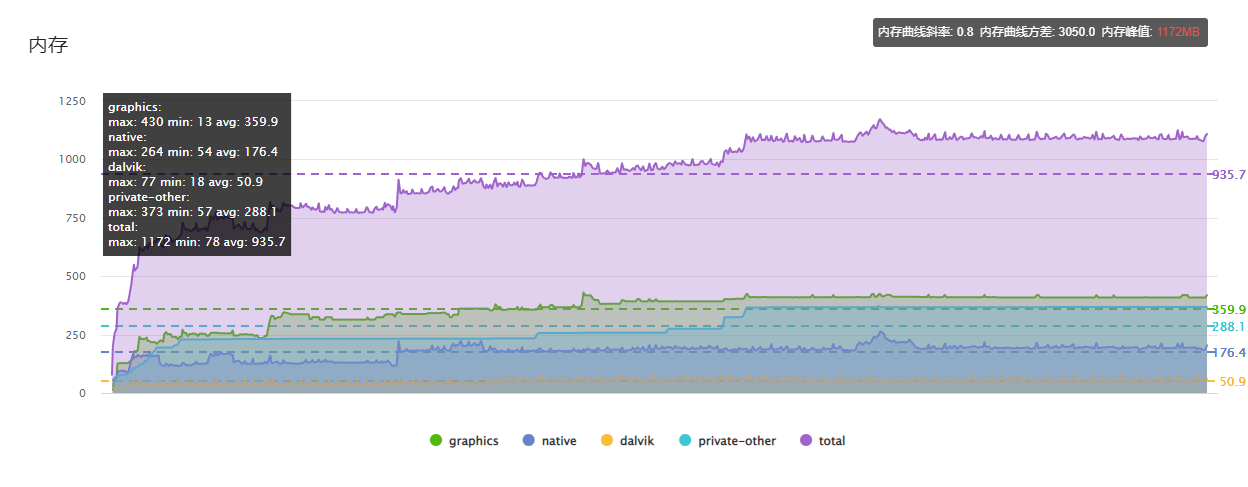
Task: Click the 内存 chart title
Action: pos(48,45)
